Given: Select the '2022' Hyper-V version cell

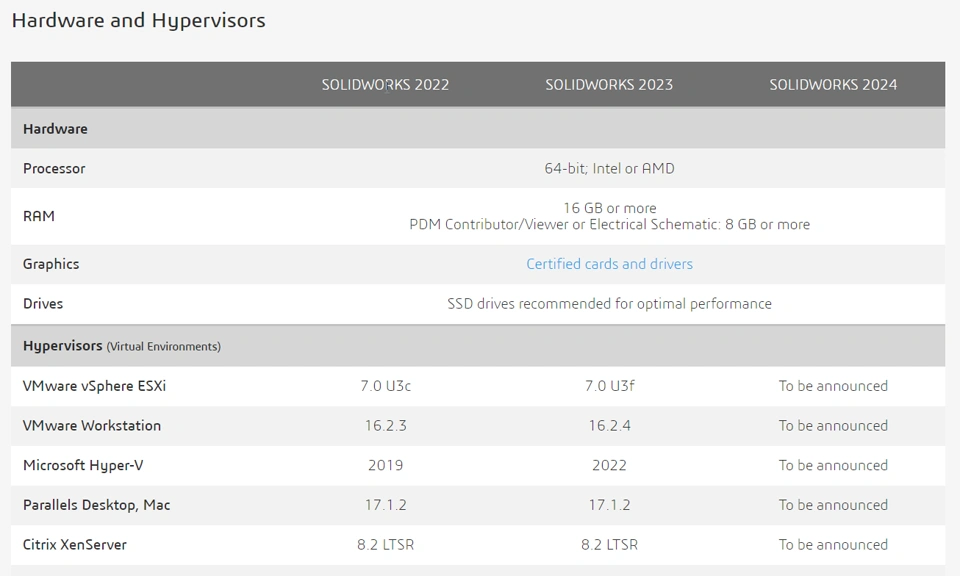Looking at the screenshot, I should [x=609, y=465].
